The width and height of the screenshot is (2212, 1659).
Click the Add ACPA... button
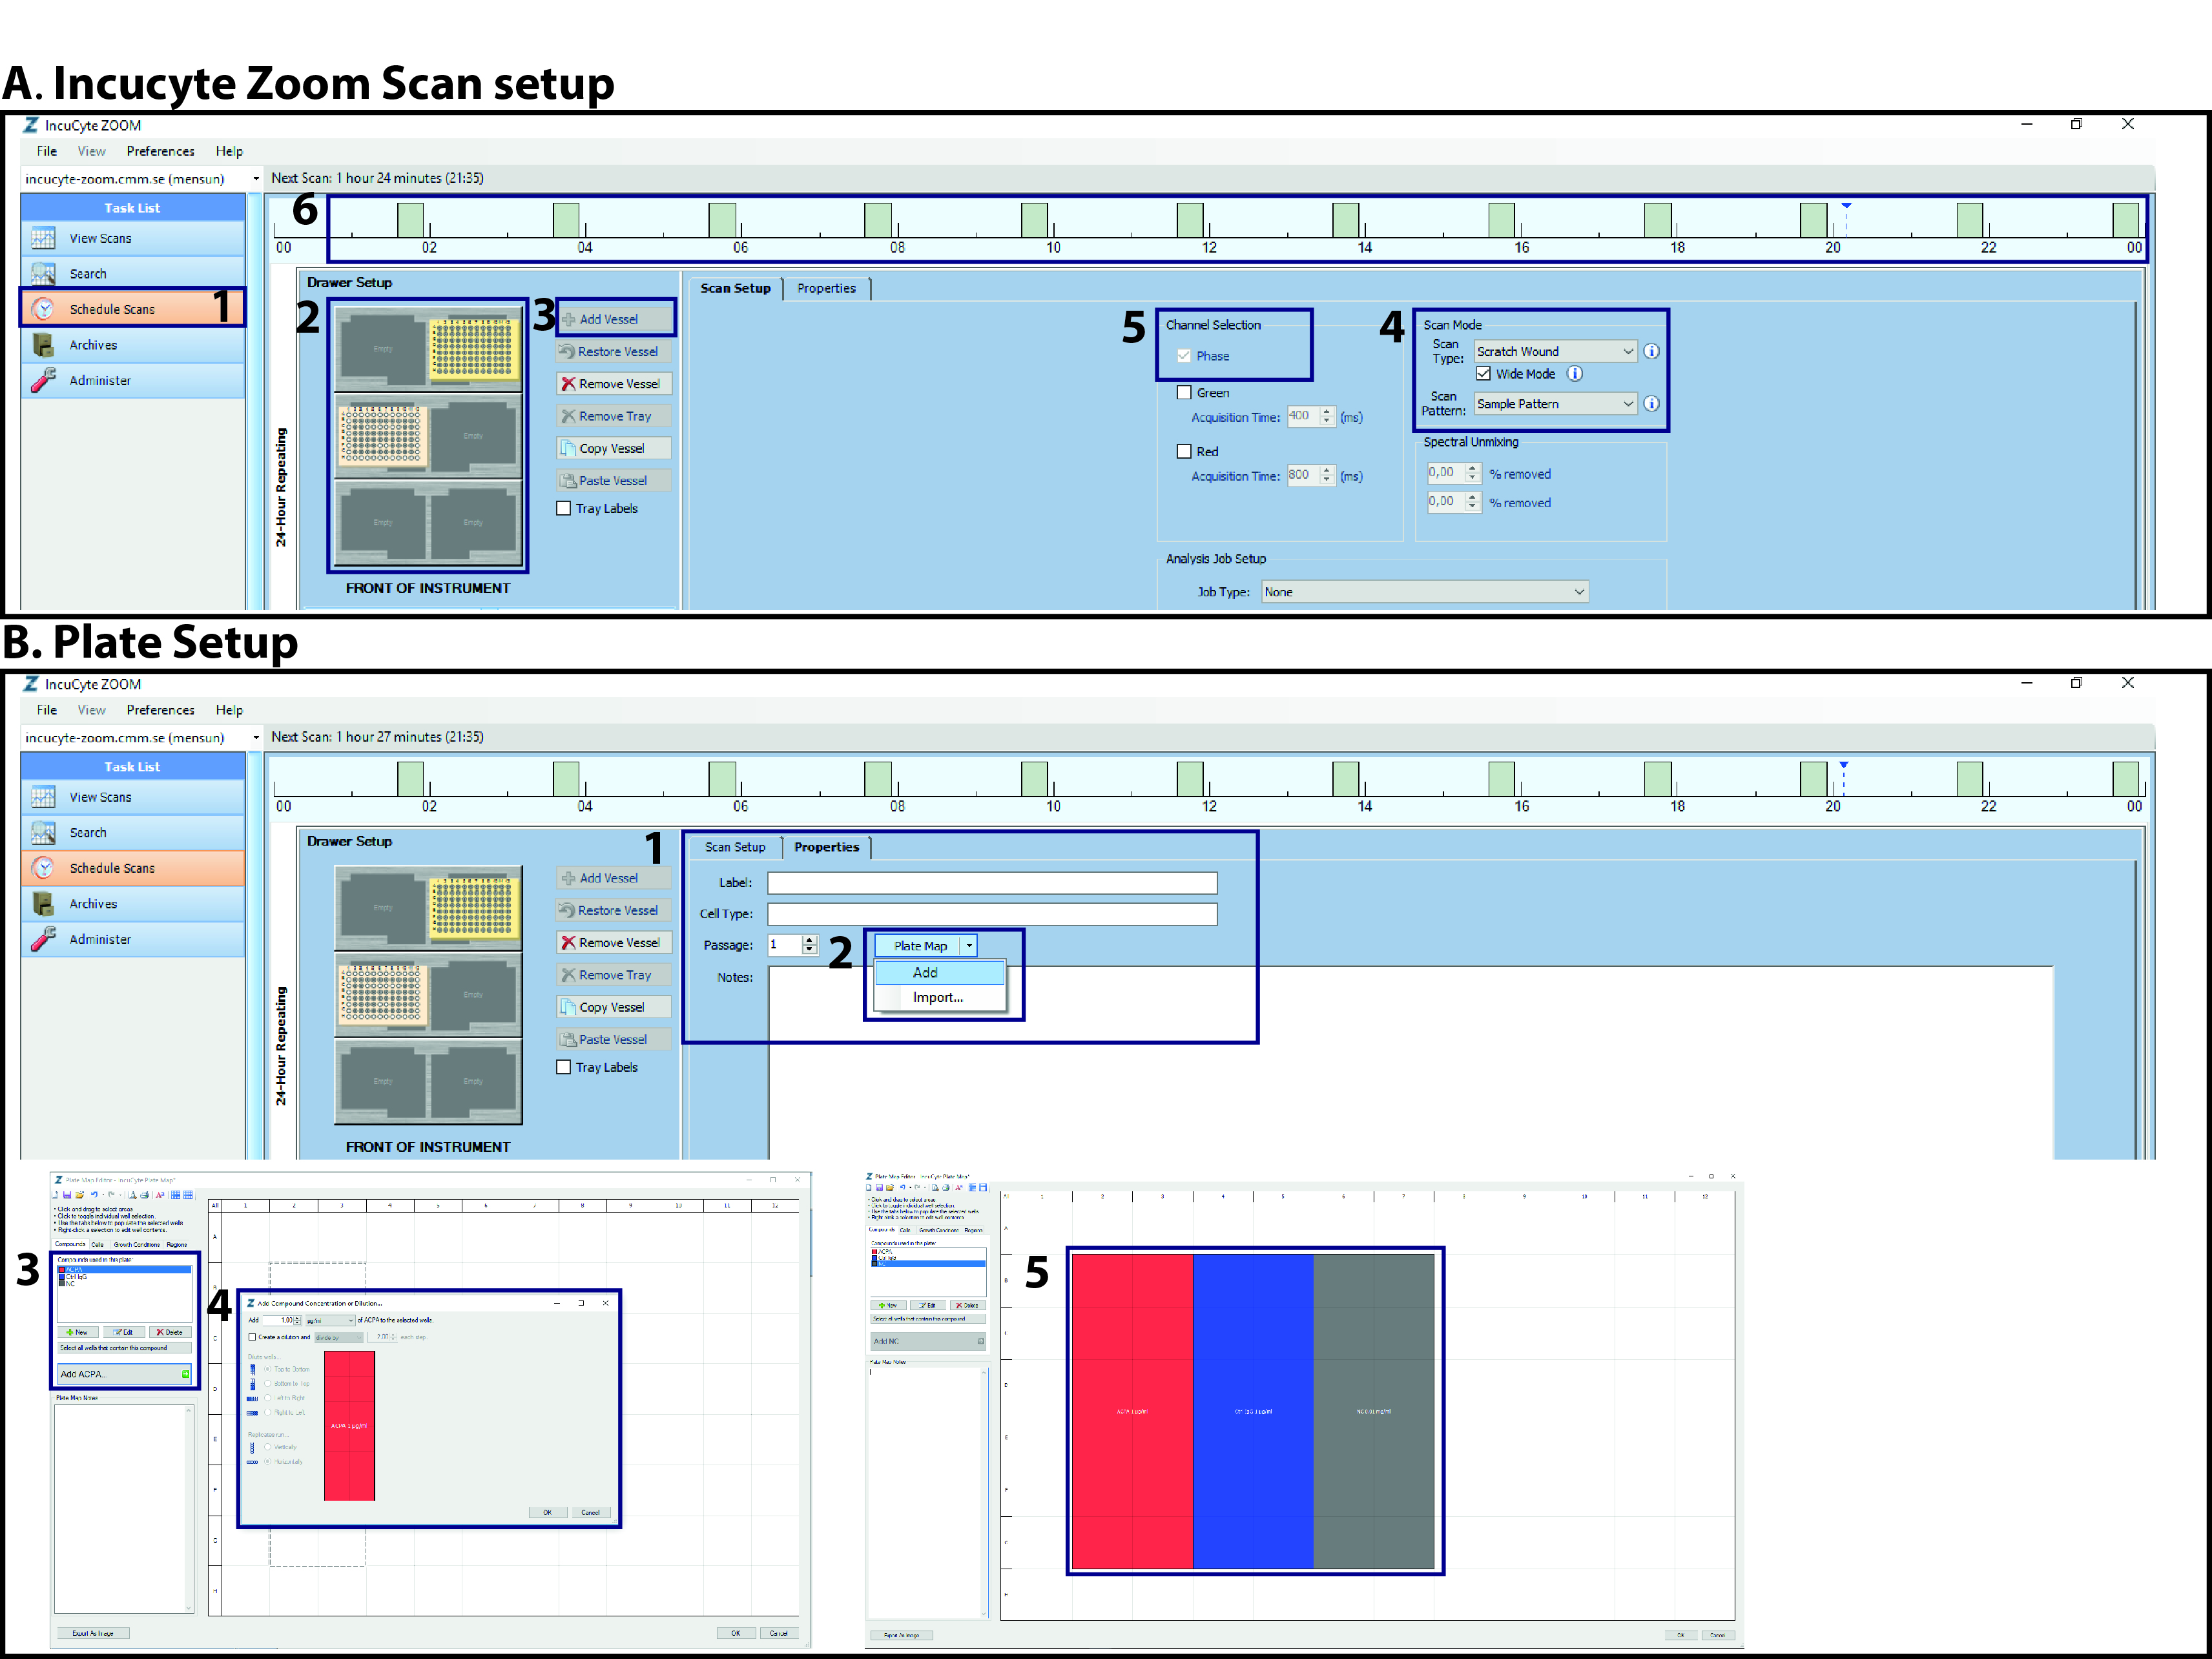point(124,1374)
